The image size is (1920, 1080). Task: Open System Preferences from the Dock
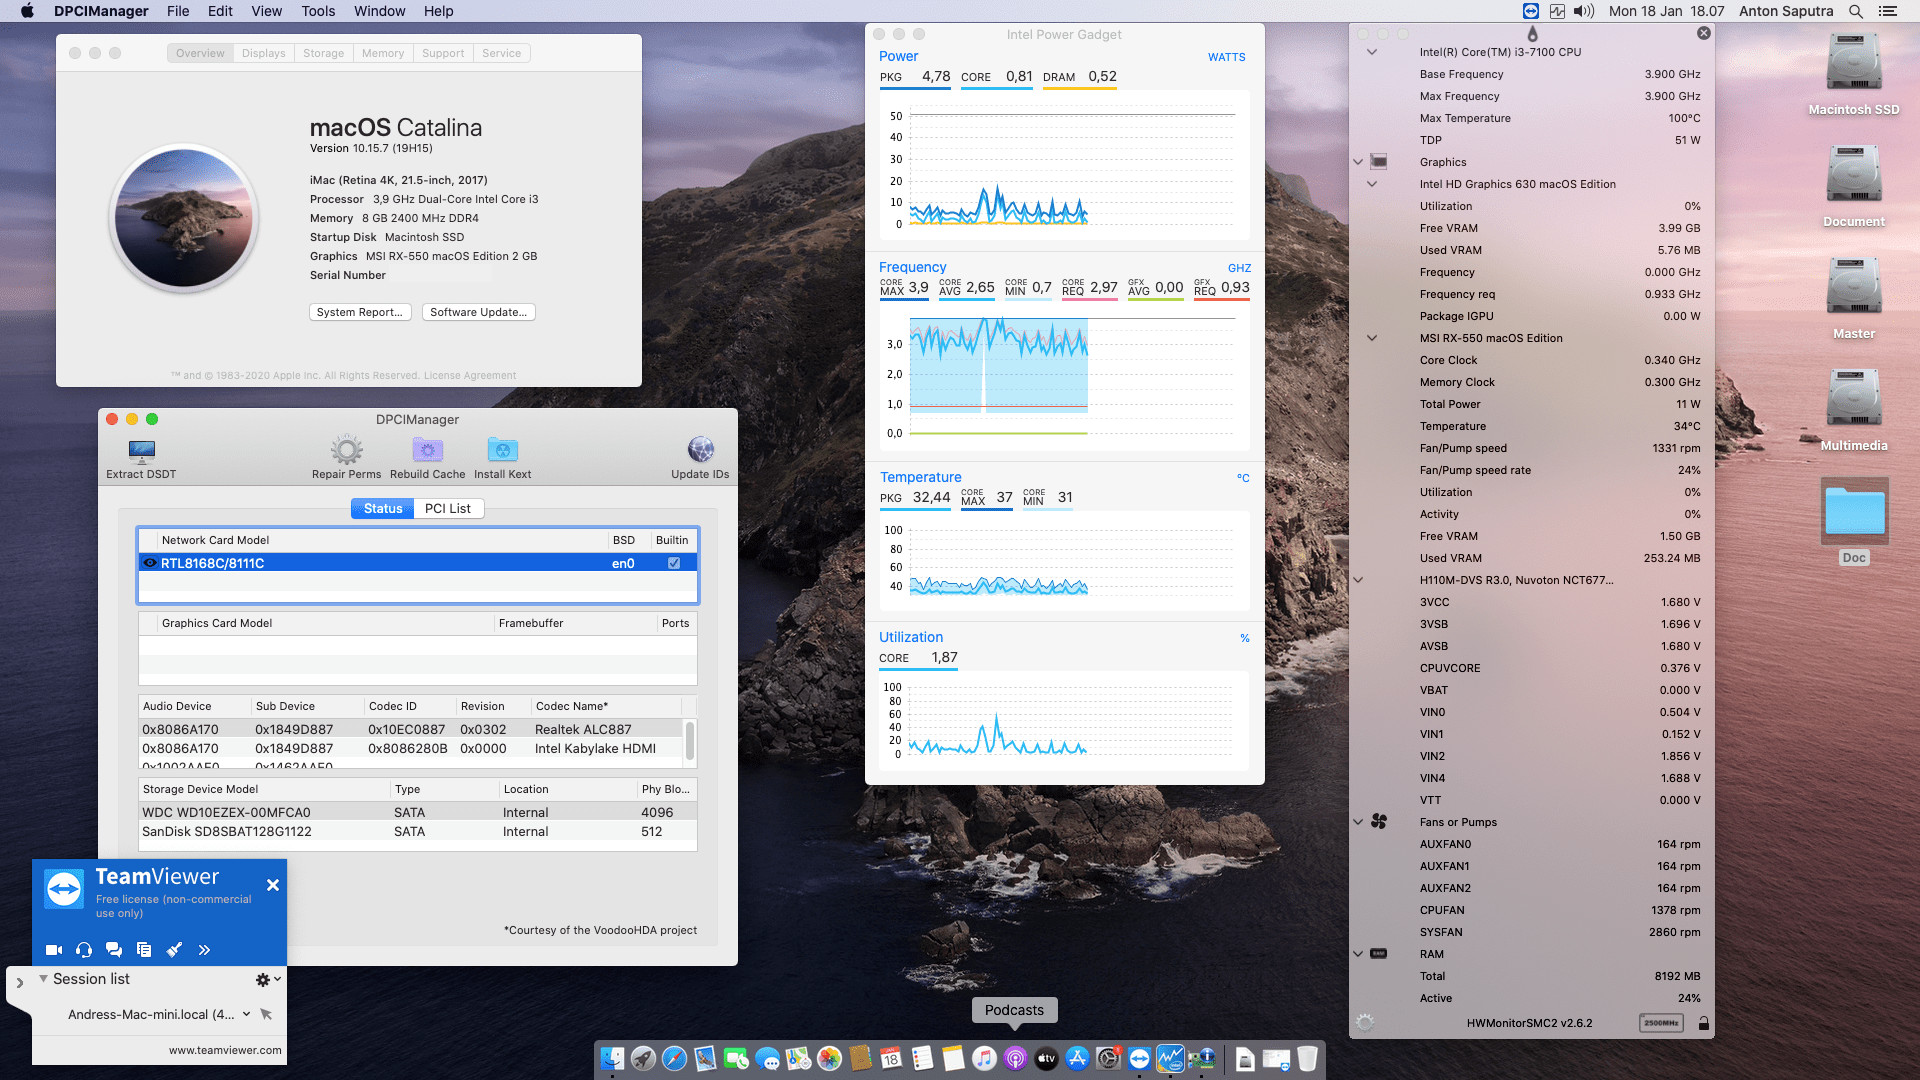click(1108, 1058)
